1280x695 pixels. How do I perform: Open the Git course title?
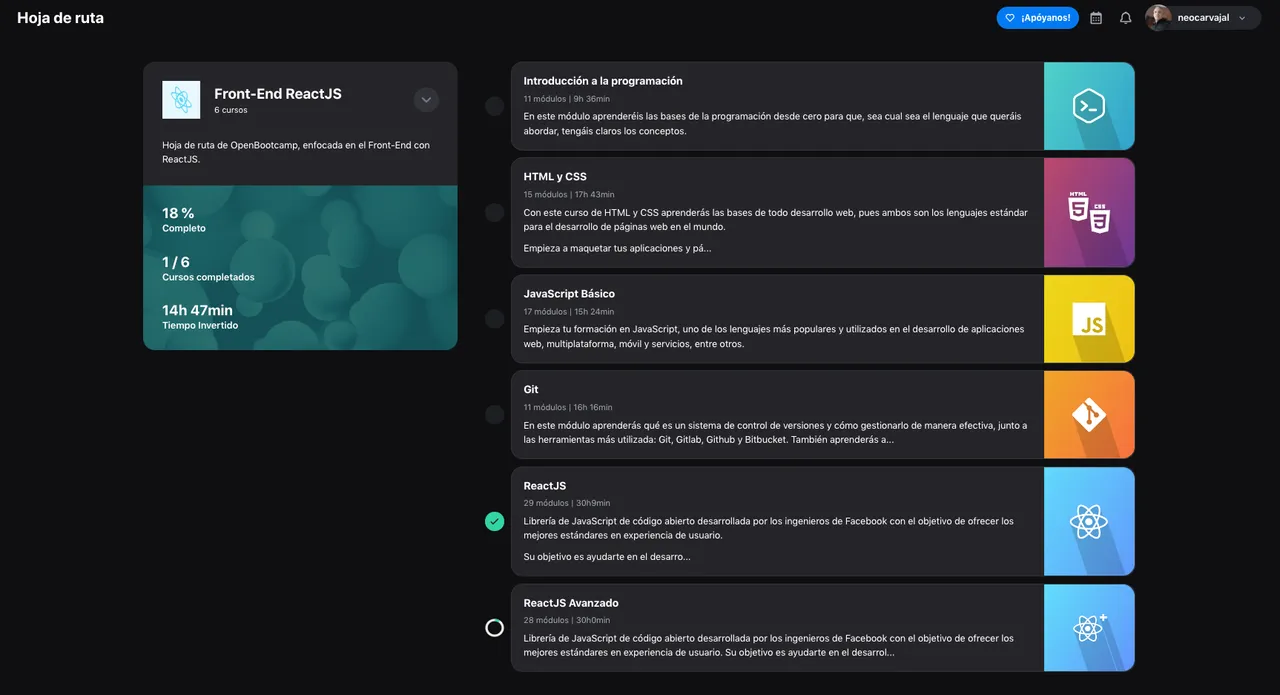point(531,390)
